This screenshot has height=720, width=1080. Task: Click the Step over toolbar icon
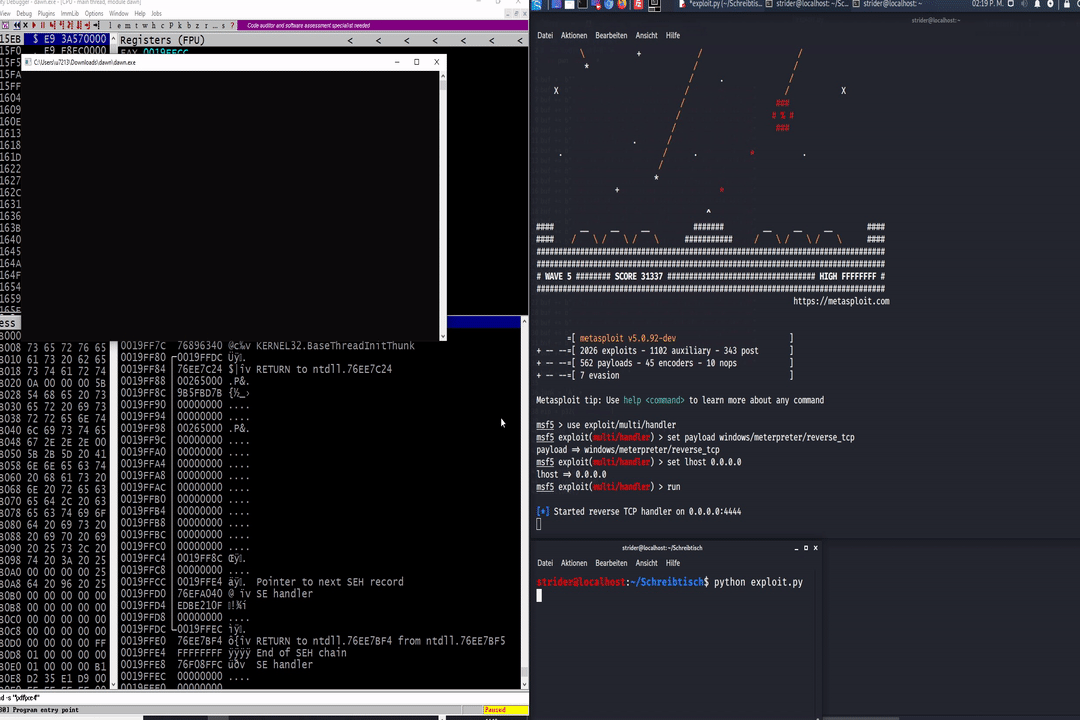pyautogui.click(x=61, y=25)
